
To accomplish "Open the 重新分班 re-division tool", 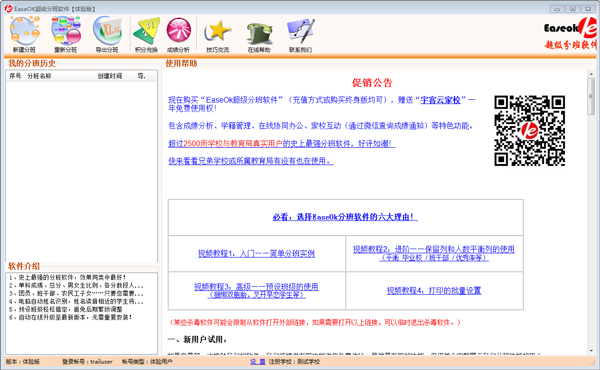I will point(66,34).
